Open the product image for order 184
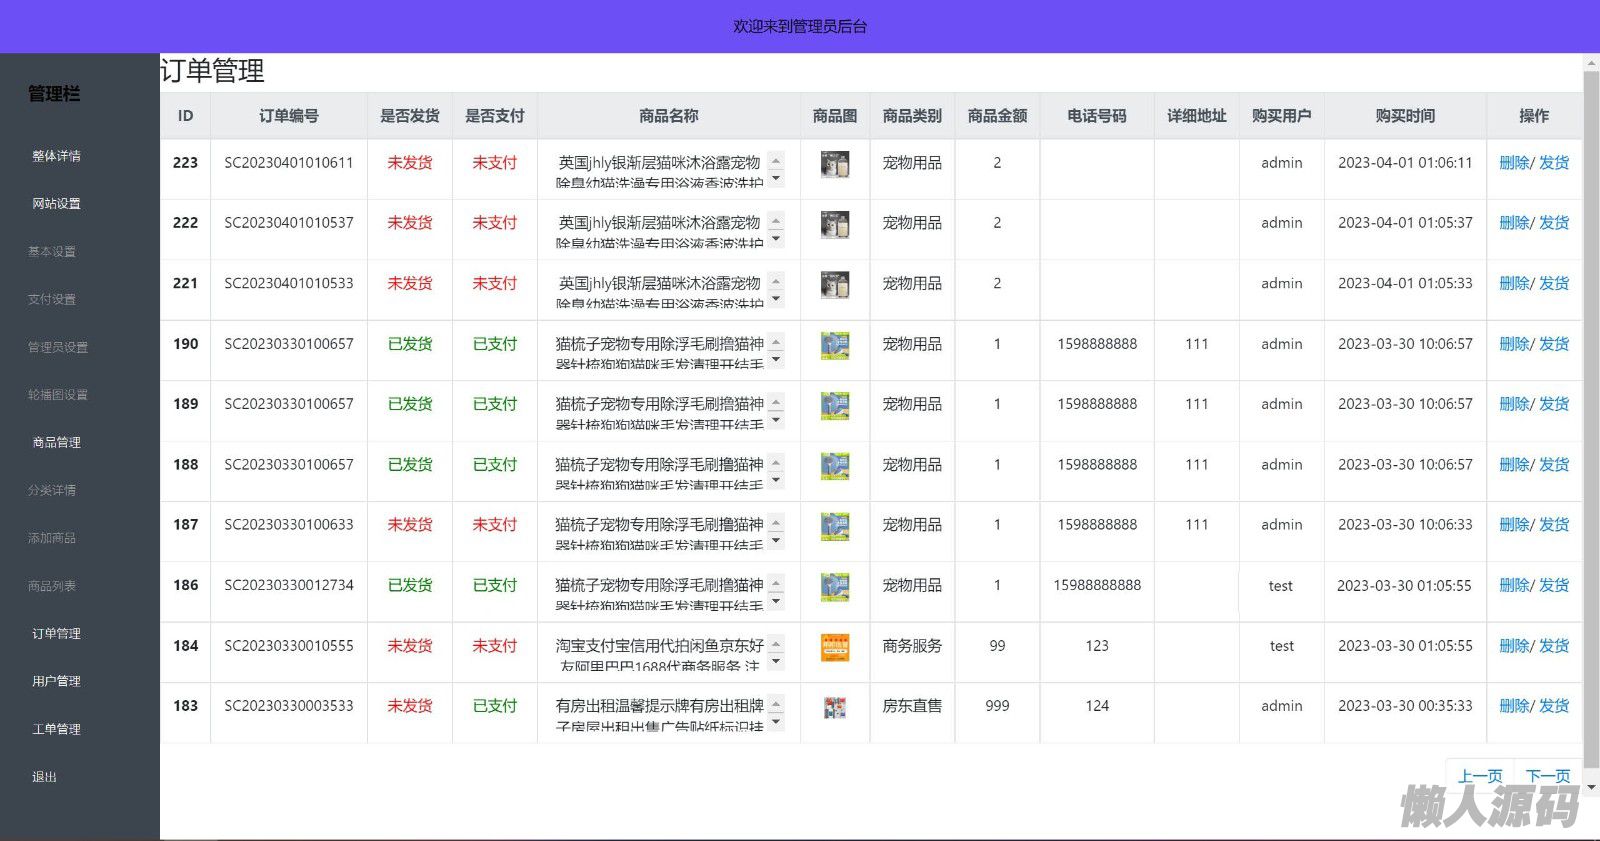The width and height of the screenshot is (1600, 841). tap(835, 647)
